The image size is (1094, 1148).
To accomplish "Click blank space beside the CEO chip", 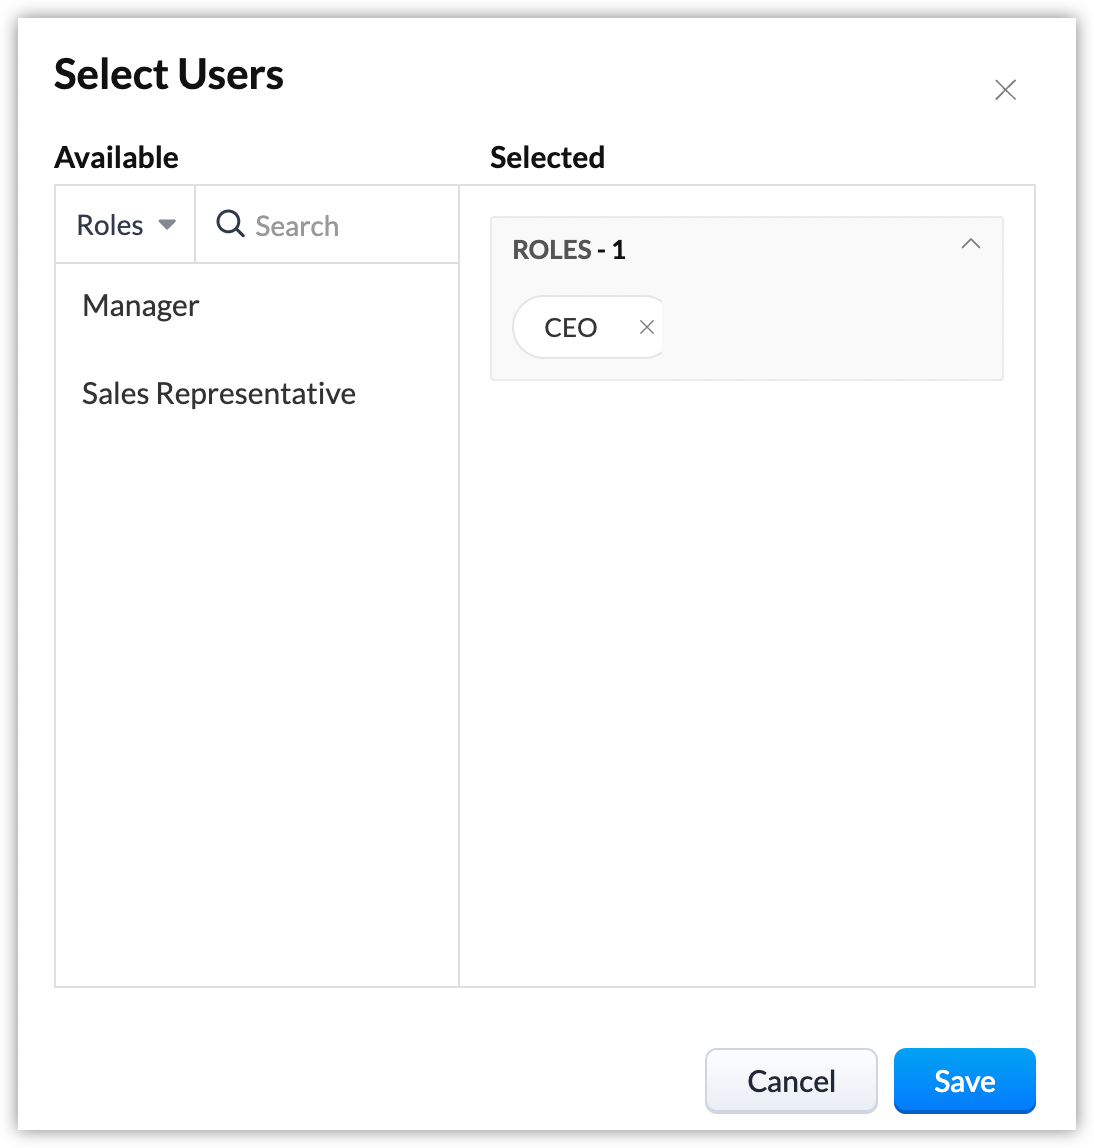I will [830, 328].
